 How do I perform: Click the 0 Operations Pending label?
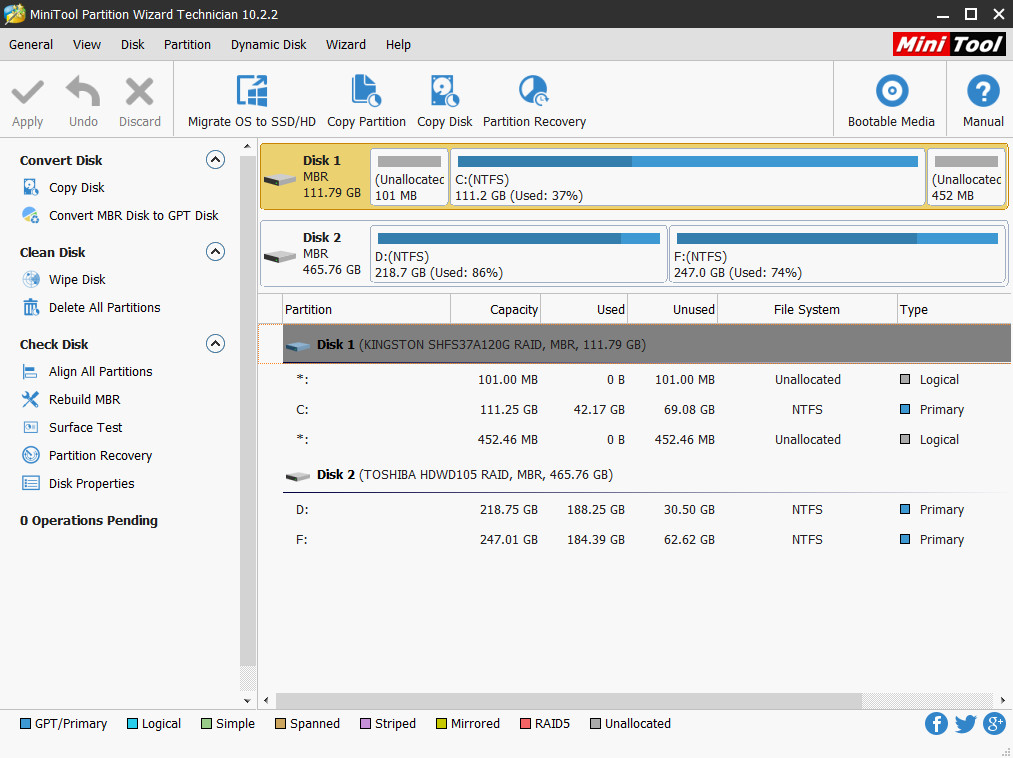click(x=89, y=521)
